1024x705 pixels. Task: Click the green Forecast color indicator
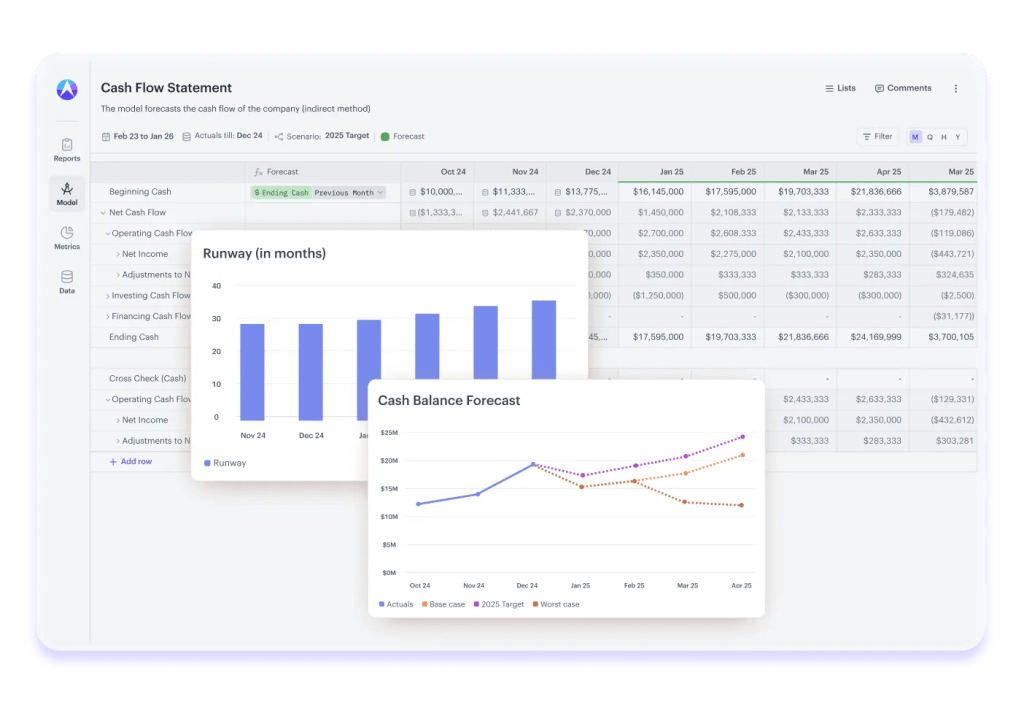click(x=385, y=137)
